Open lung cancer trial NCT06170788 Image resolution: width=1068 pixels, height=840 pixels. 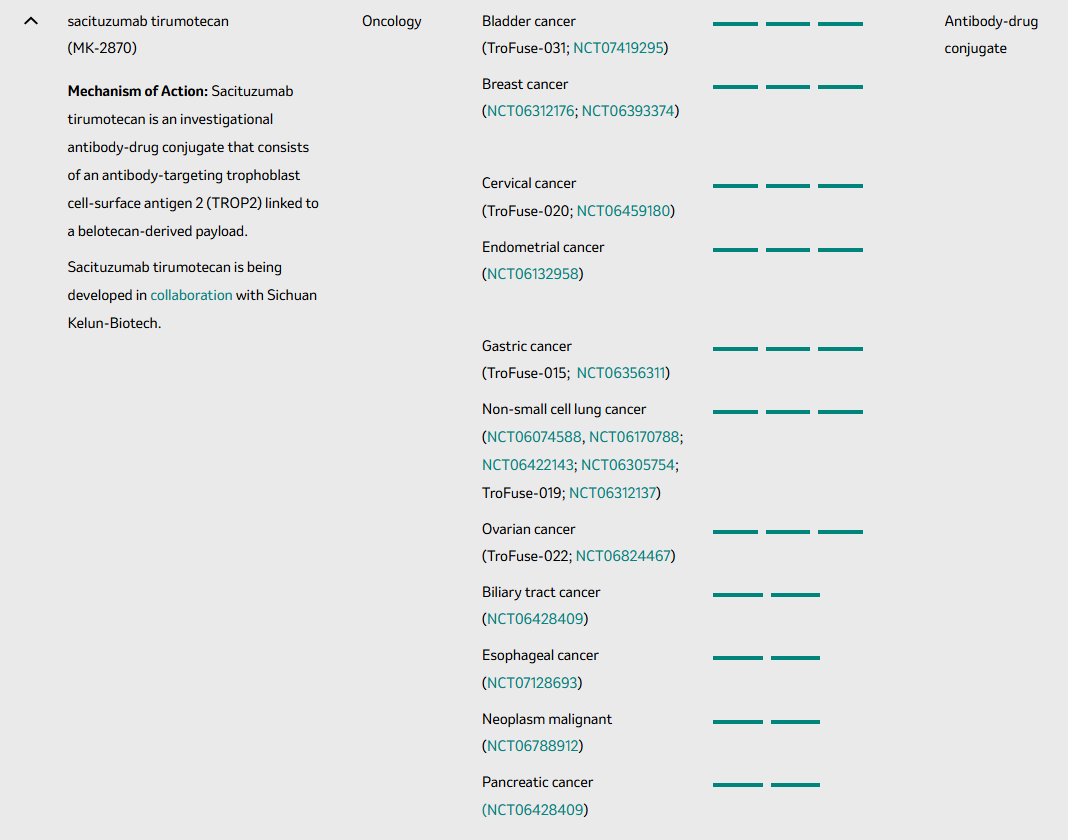[x=634, y=437]
